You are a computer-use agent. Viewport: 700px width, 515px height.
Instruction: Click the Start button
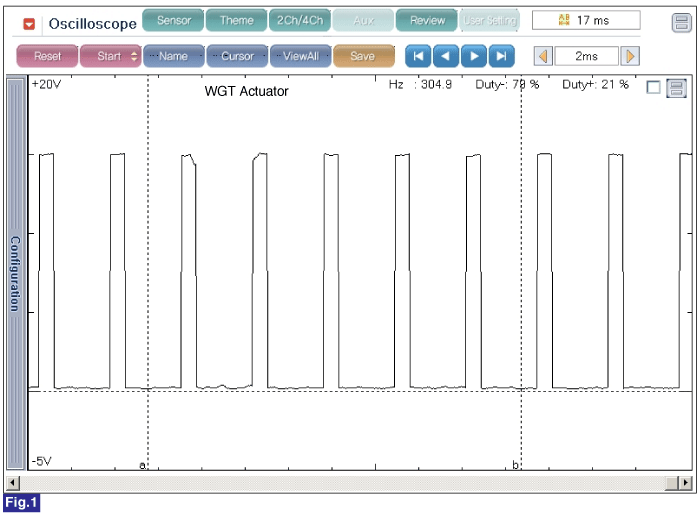(110, 56)
